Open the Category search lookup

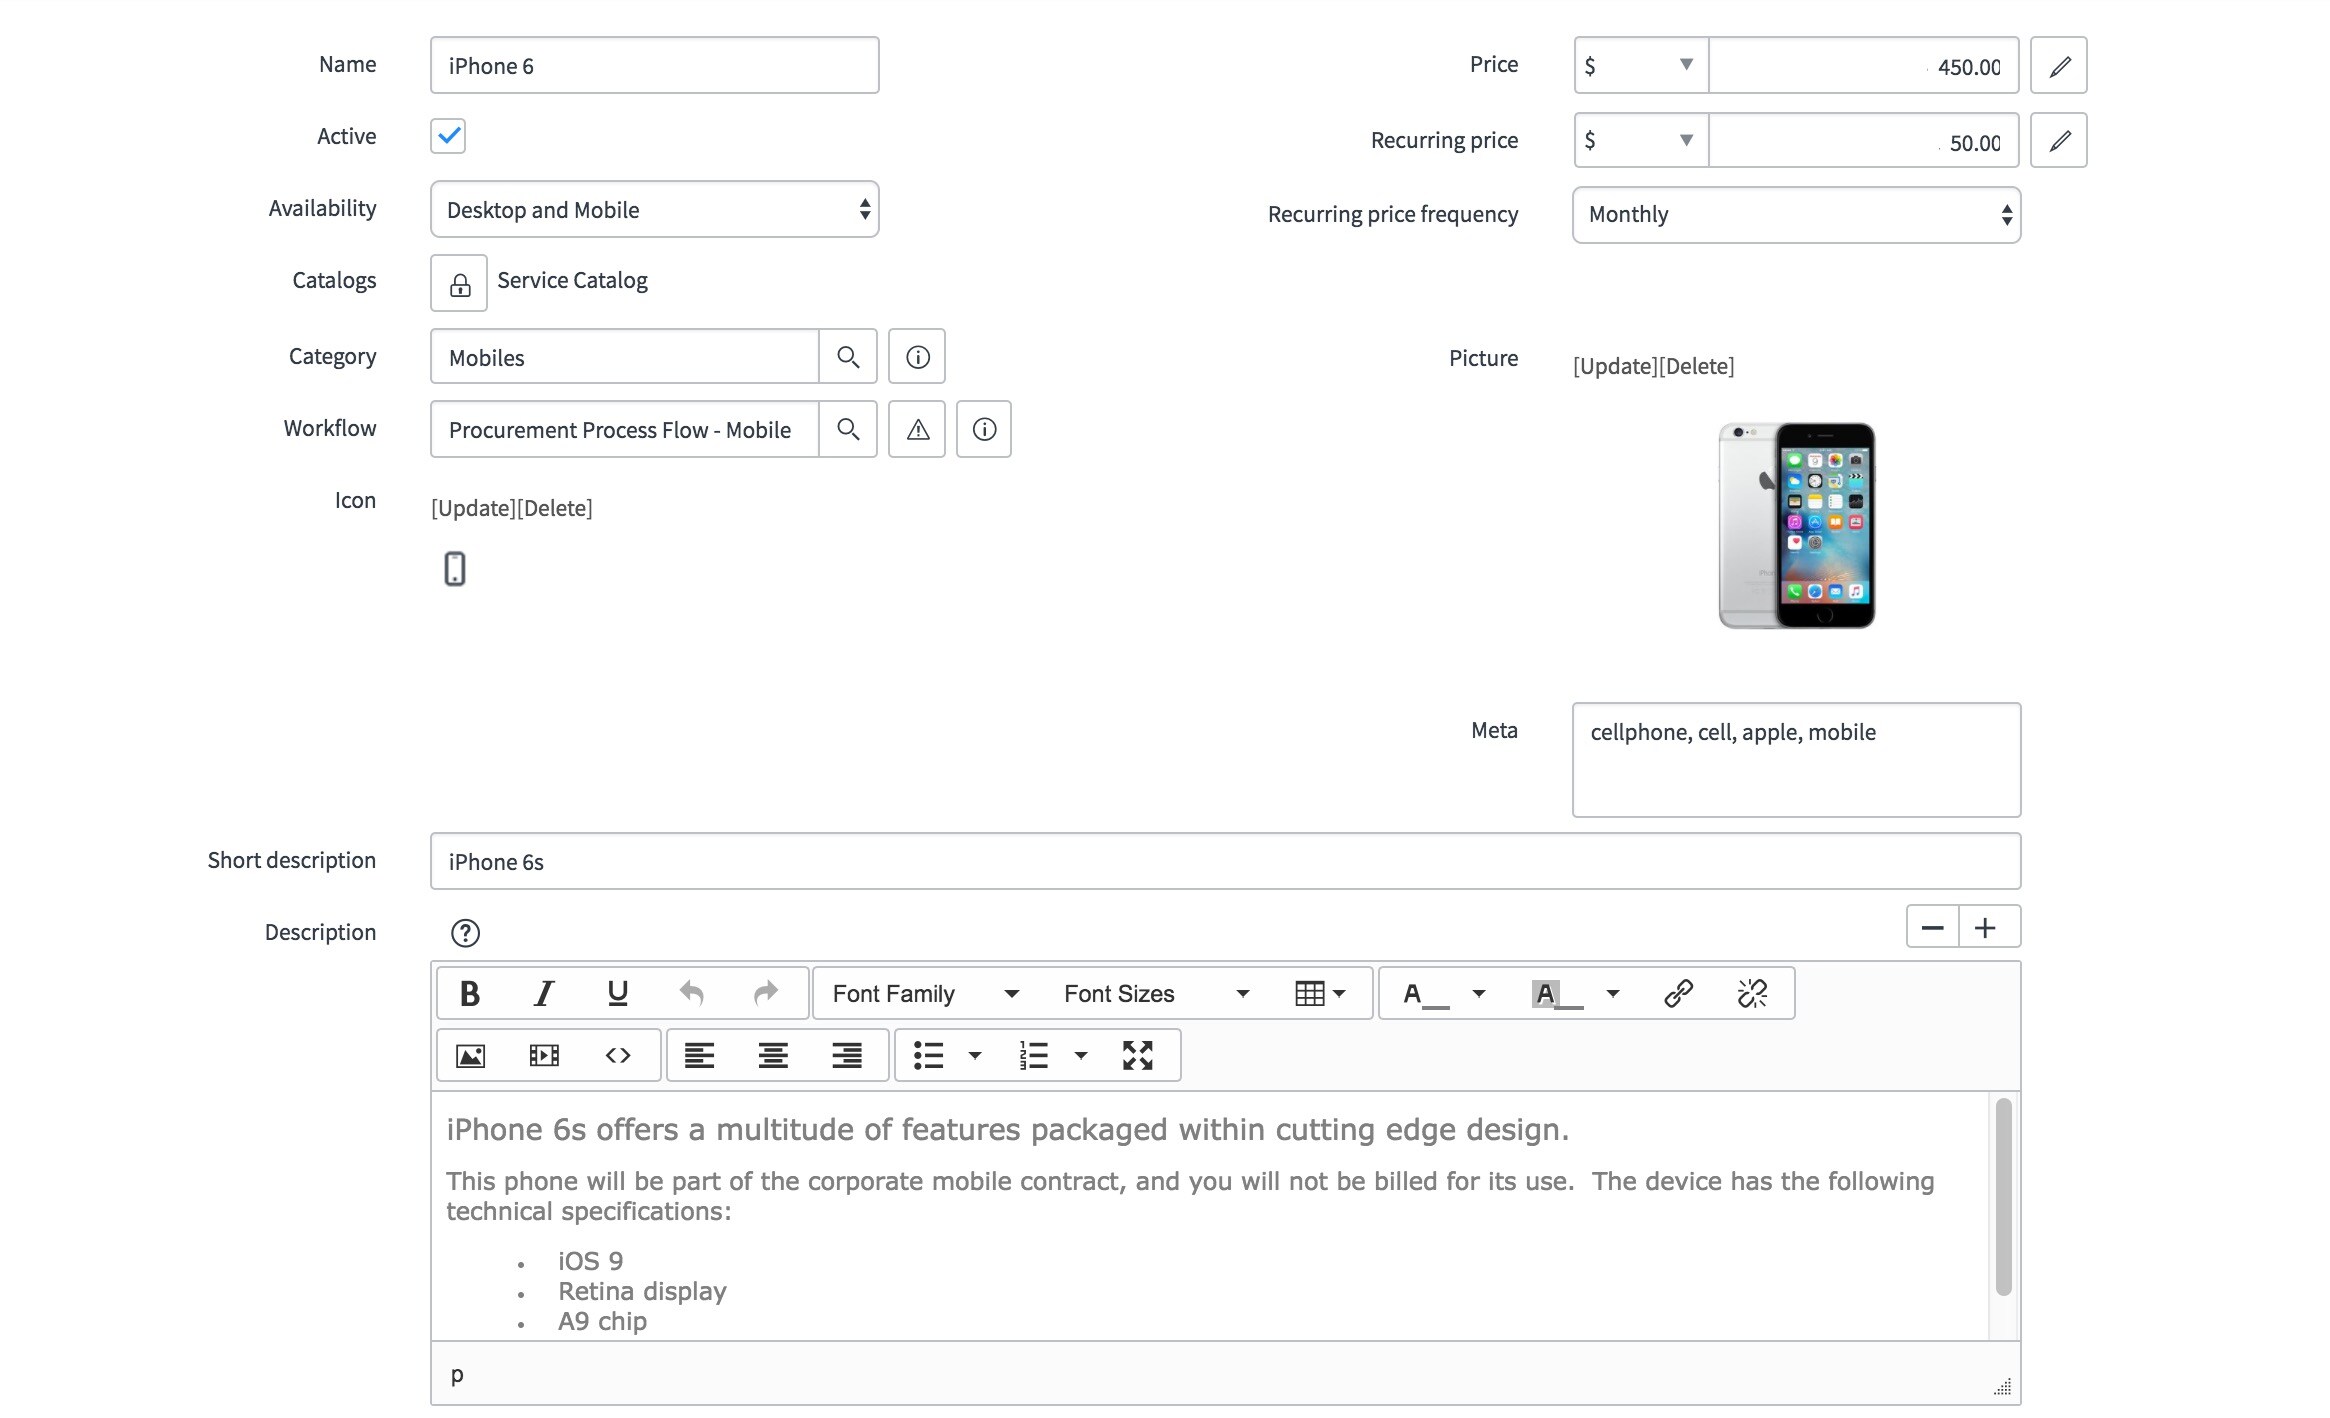tap(848, 356)
